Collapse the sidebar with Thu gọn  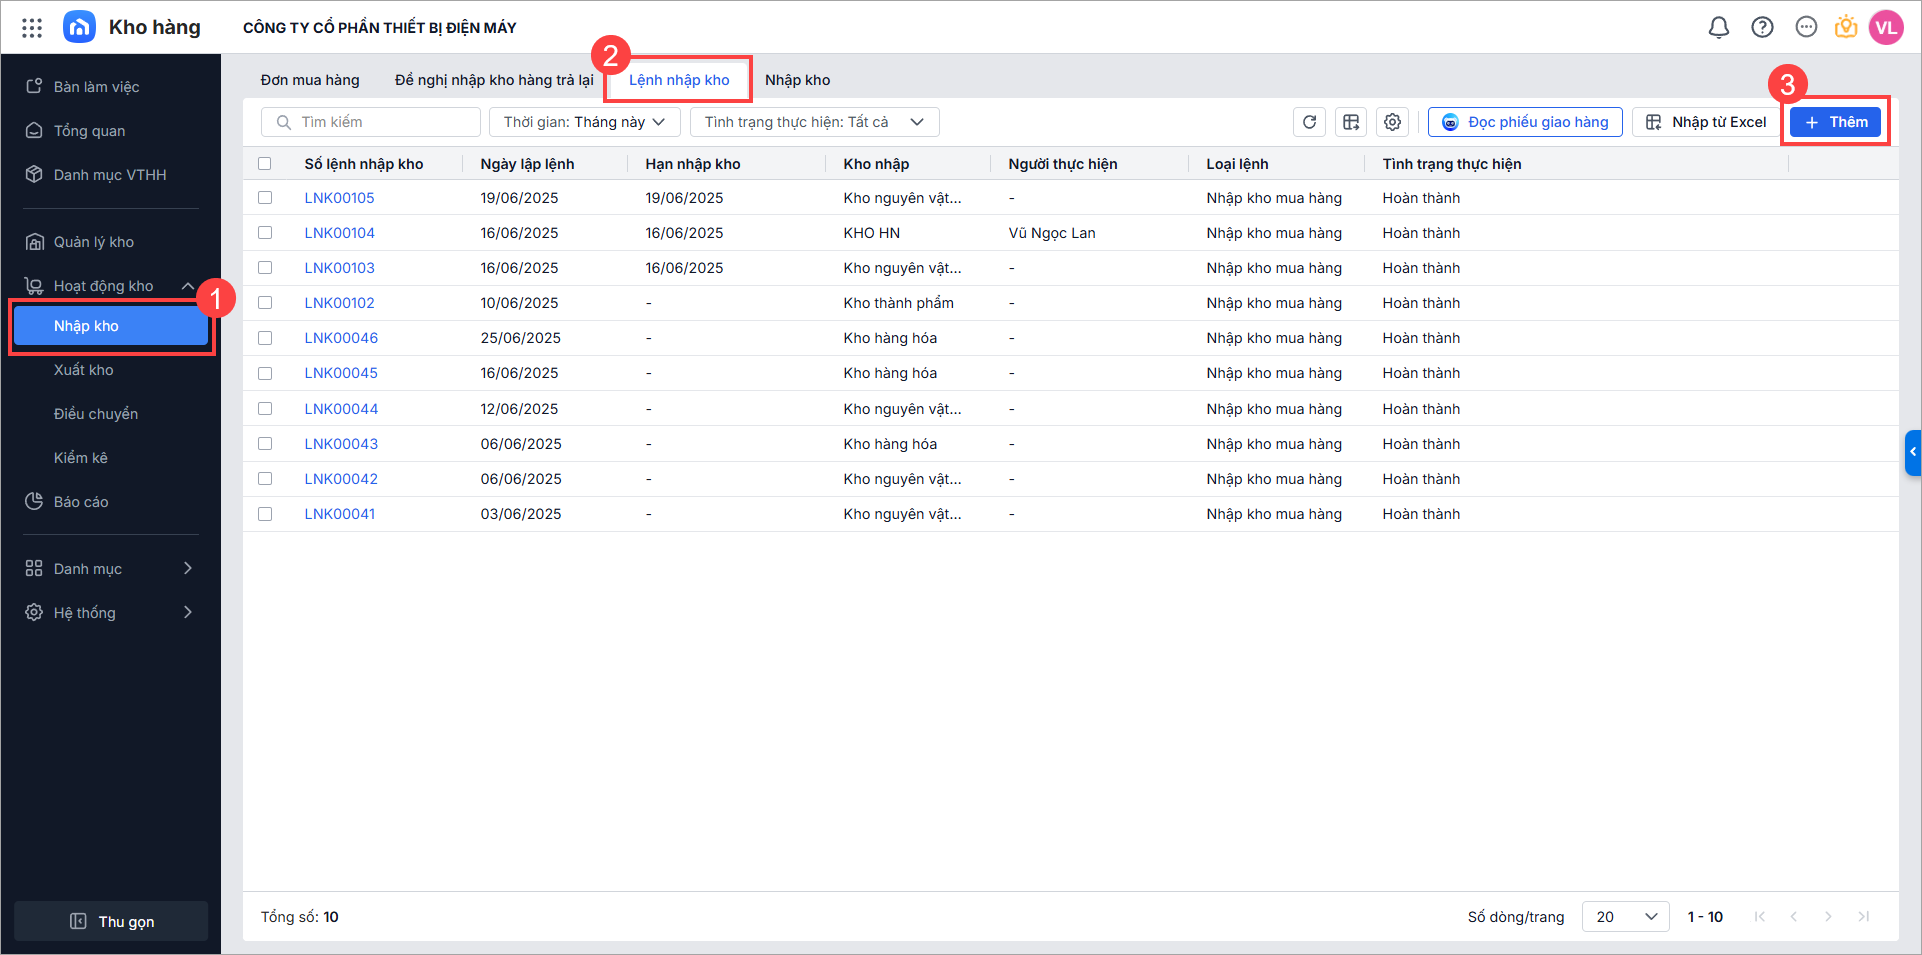tap(111, 921)
